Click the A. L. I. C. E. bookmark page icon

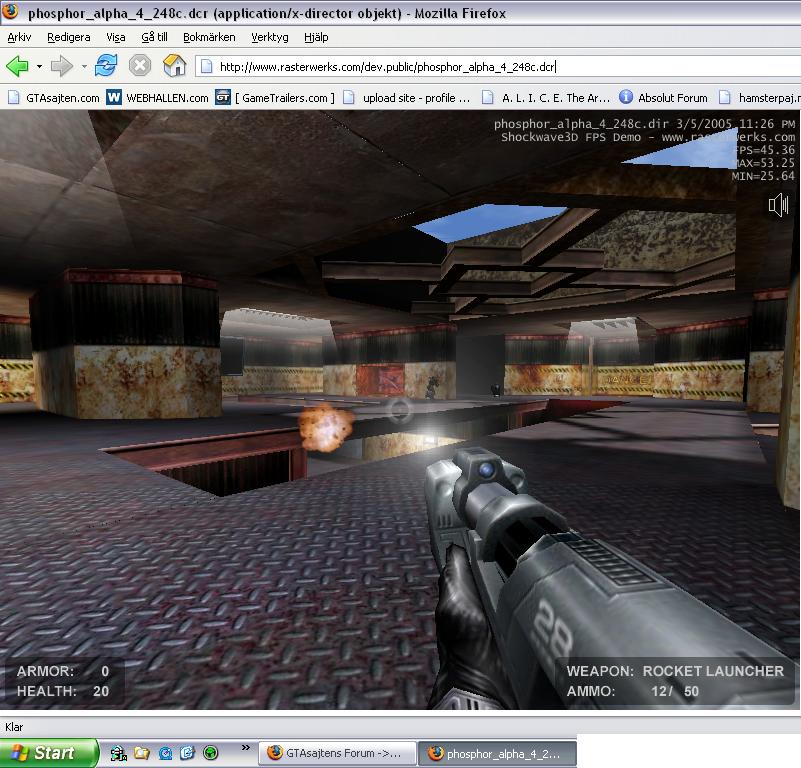point(488,97)
